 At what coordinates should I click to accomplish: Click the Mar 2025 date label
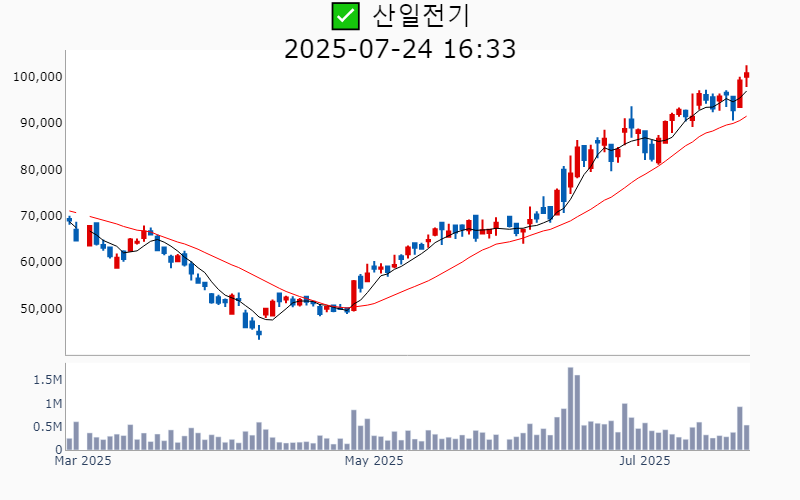point(83,461)
